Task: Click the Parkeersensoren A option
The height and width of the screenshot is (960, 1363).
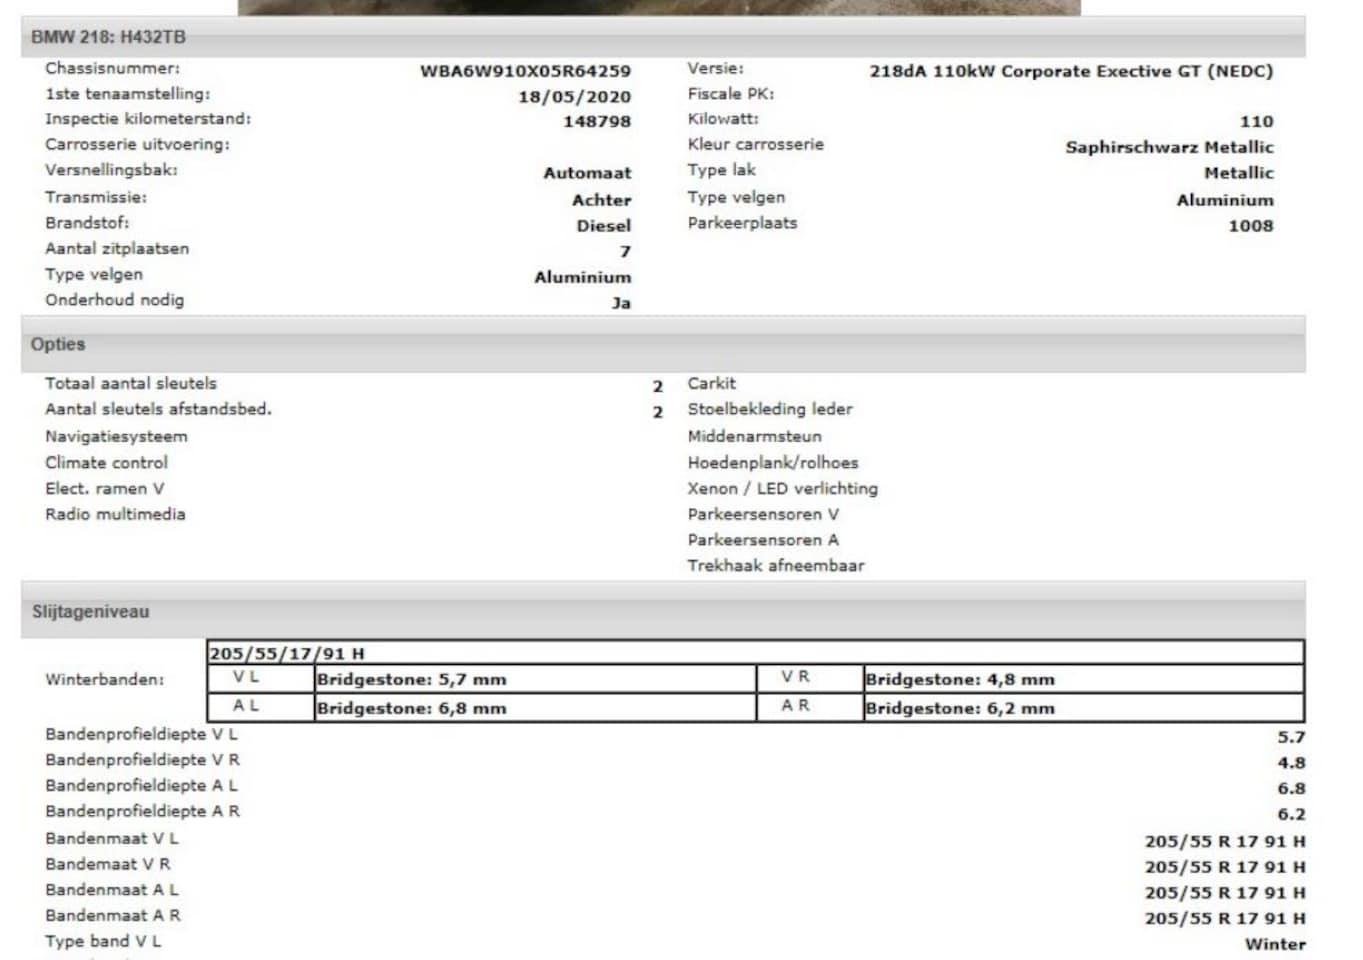Action: point(763,540)
